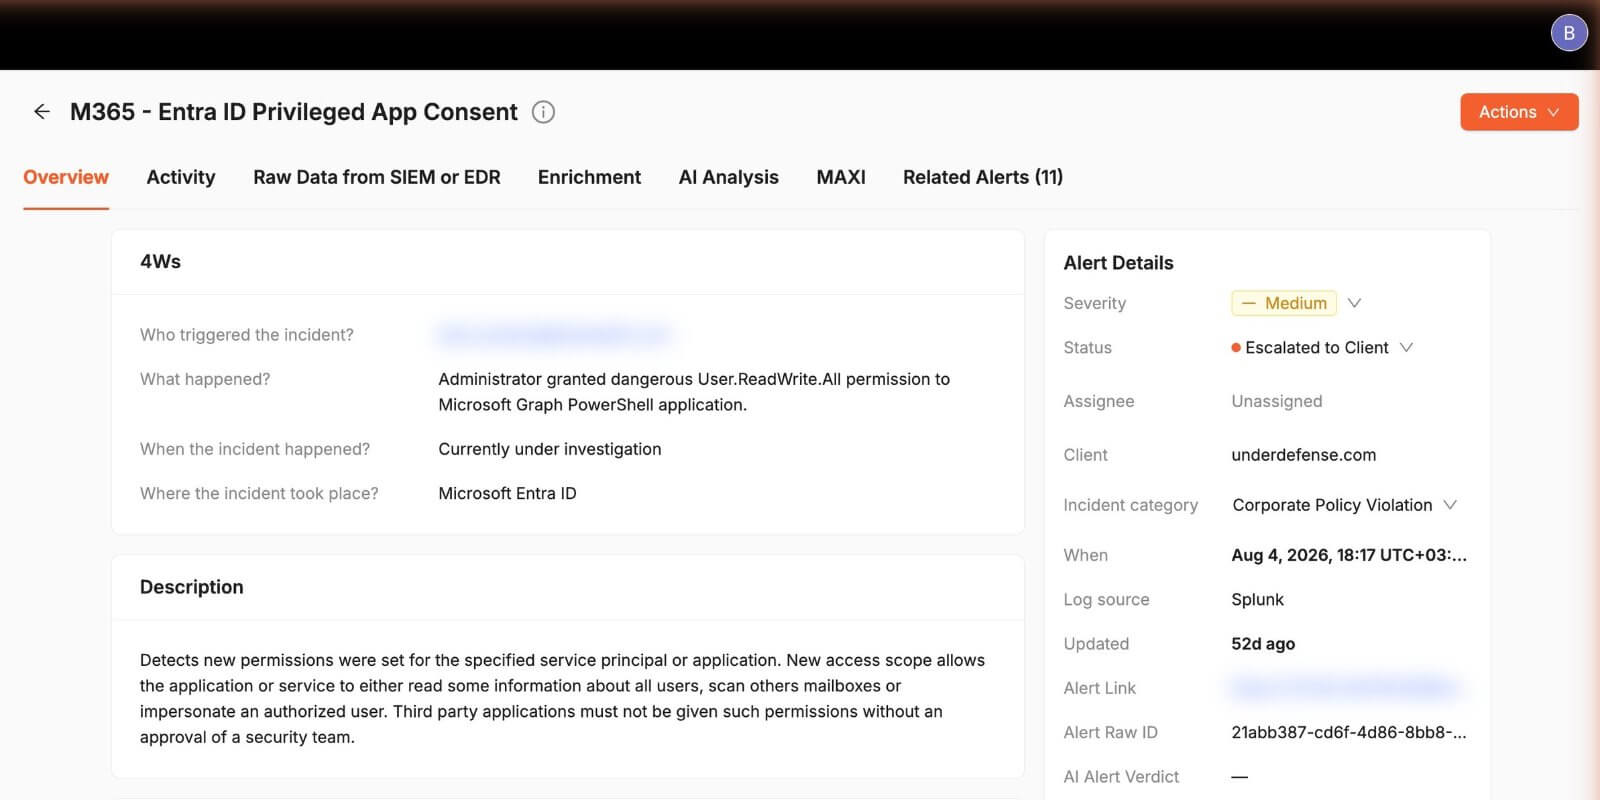Select the description paragraph text
This screenshot has height=800, width=1600.
click(562, 698)
